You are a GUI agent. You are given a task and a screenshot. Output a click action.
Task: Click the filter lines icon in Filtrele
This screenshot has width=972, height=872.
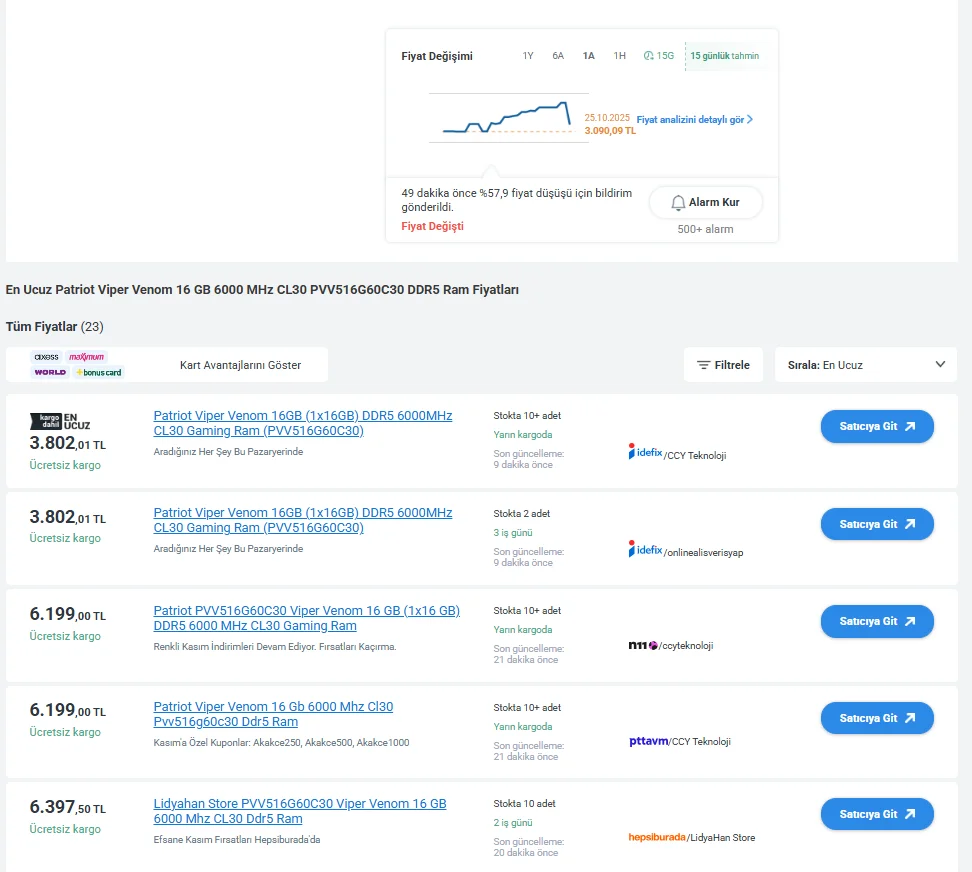point(703,365)
